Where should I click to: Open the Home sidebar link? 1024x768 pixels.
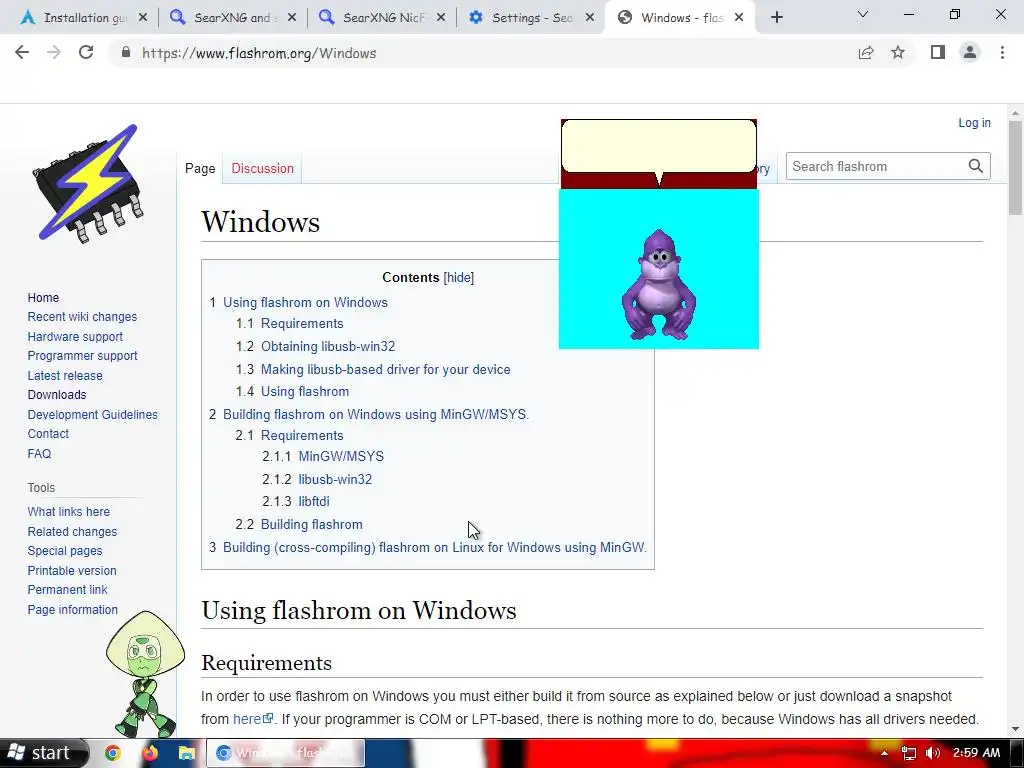click(43, 298)
